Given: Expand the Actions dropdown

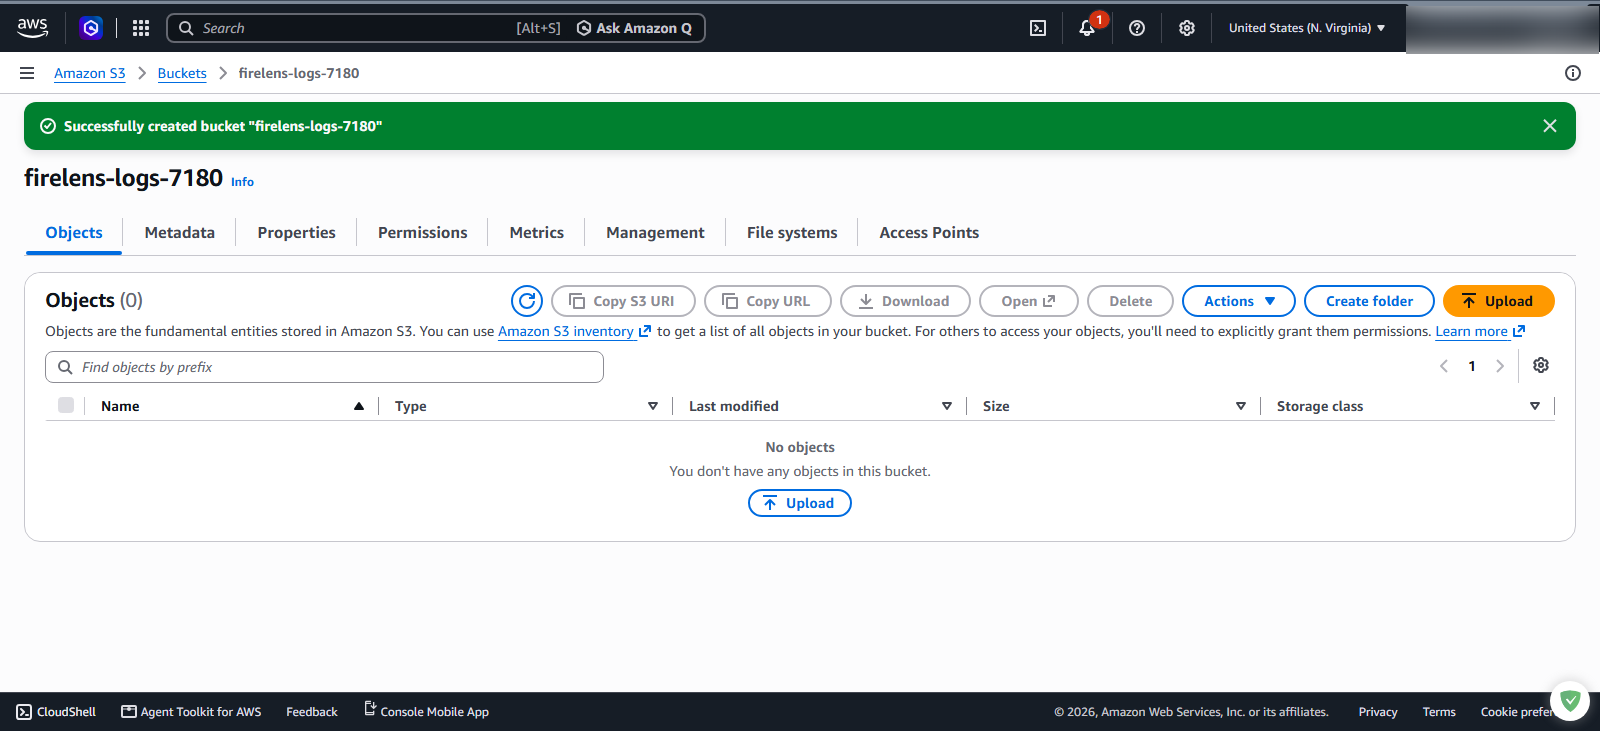Looking at the screenshot, I should coord(1239,301).
